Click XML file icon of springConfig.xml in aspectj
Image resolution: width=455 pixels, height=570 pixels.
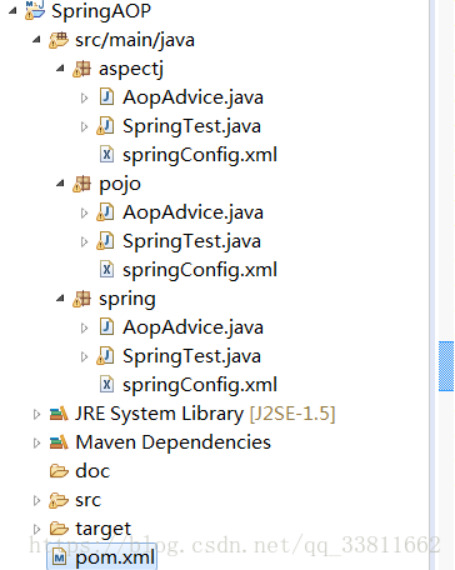click(x=106, y=155)
